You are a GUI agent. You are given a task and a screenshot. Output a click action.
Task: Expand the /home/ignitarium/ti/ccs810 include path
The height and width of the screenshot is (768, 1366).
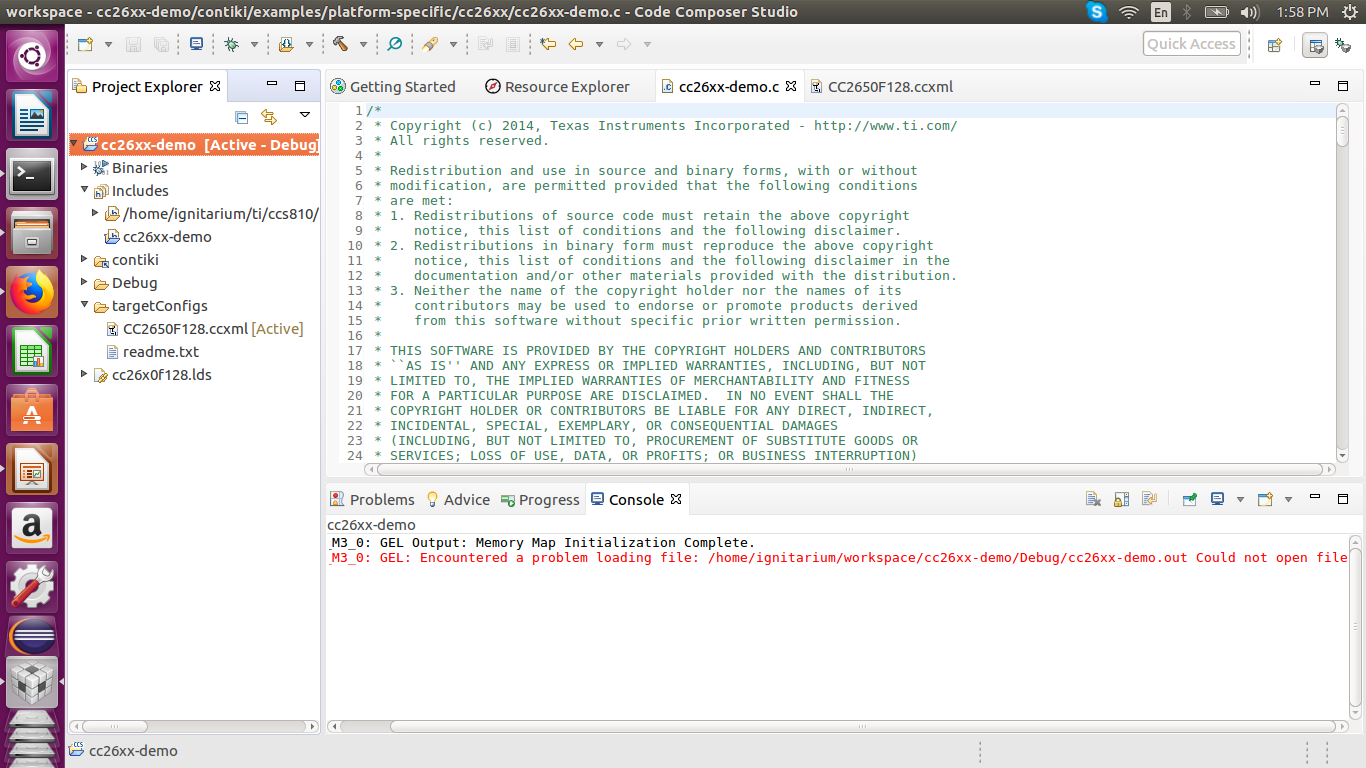click(96, 214)
